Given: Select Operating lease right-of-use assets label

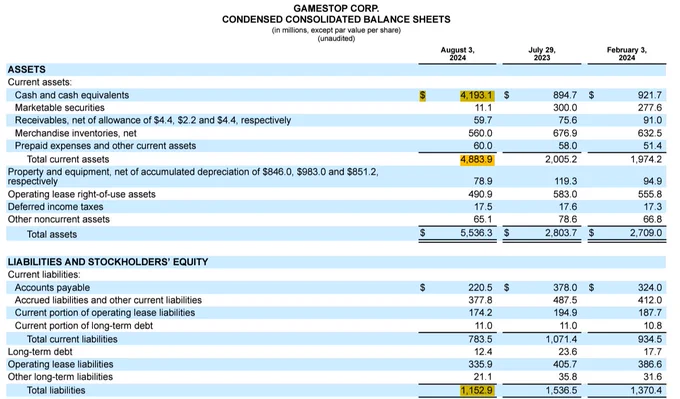Looking at the screenshot, I should 82,194.
